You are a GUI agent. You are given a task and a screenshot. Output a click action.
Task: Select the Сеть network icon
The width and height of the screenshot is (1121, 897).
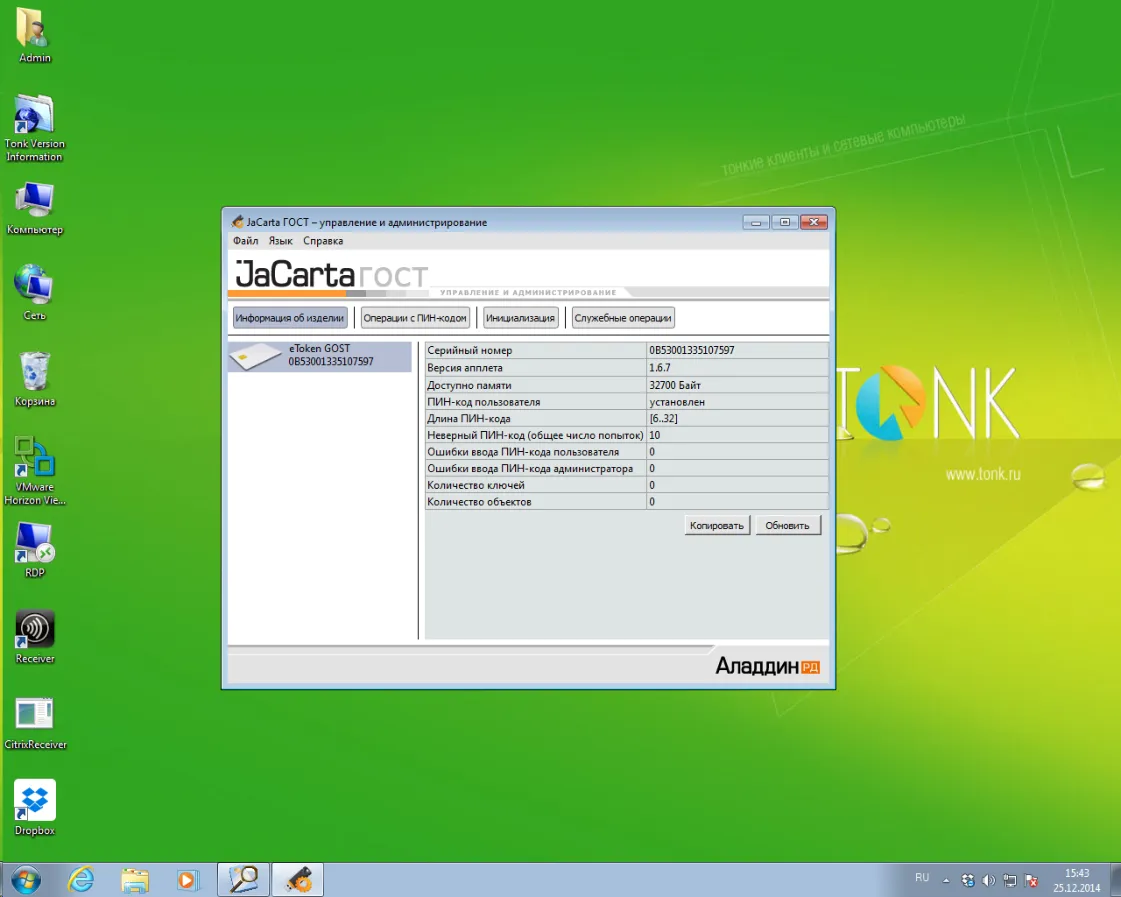pyautogui.click(x=34, y=292)
